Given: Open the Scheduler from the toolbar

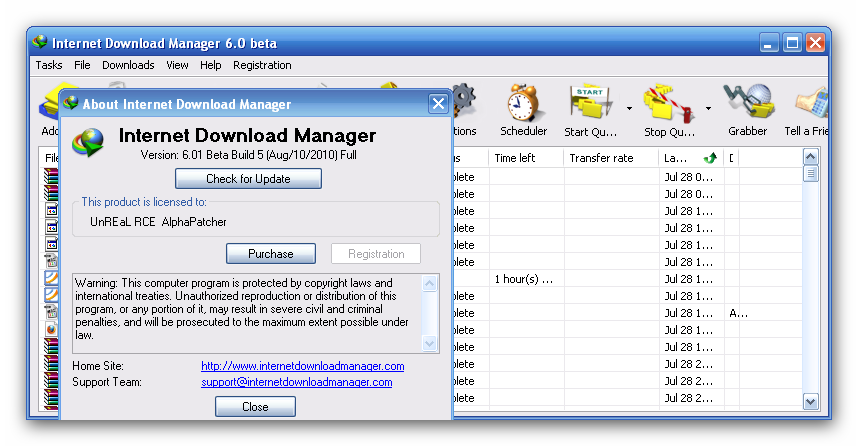Looking at the screenshot, I should pyautogui.click(x=523, y=106).
